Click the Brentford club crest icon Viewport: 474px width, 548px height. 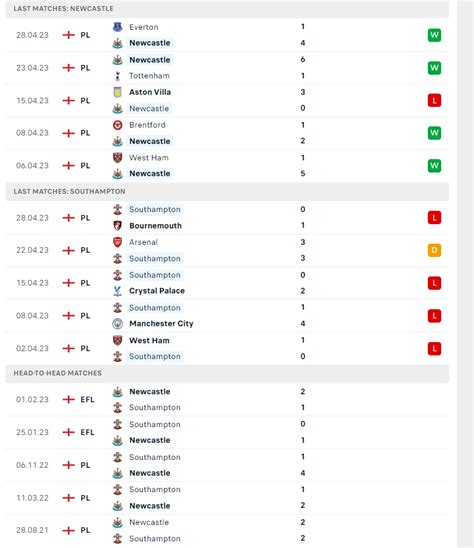[117, 125]
